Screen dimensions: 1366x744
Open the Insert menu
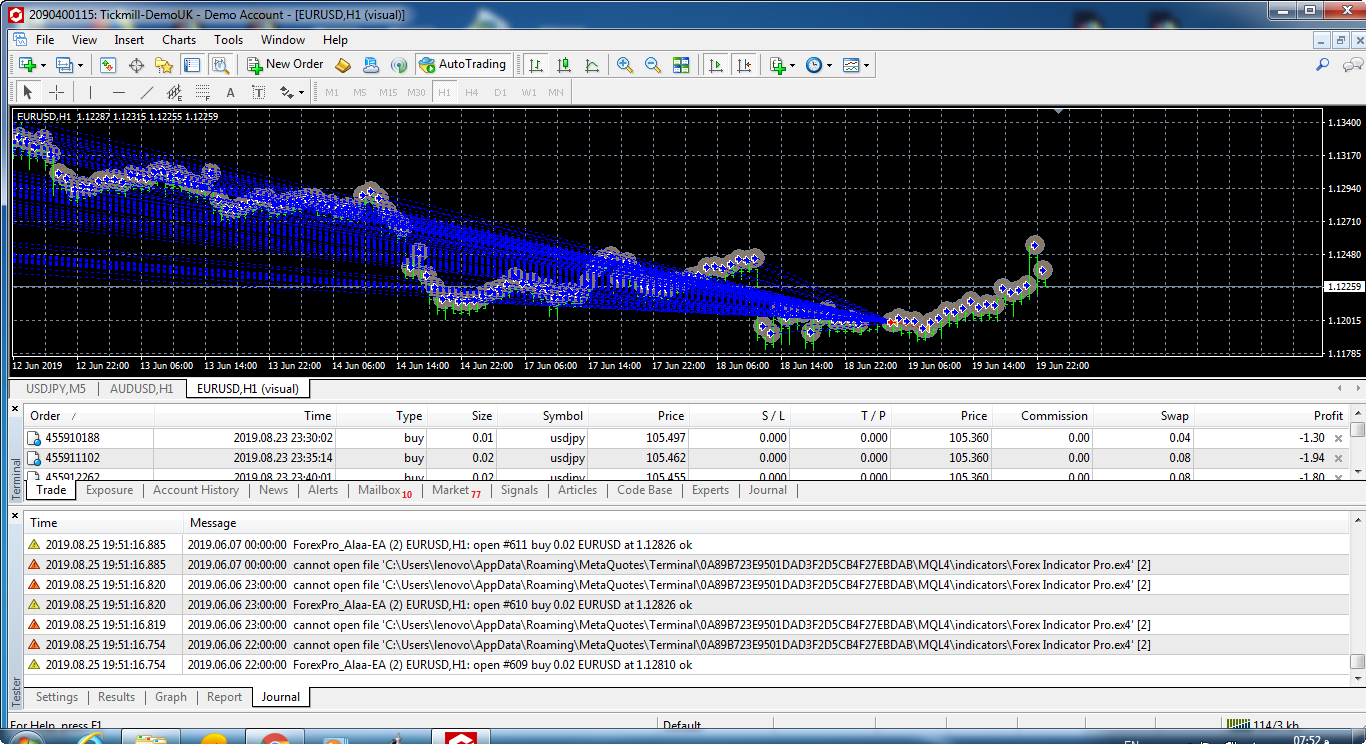(129, 40)
